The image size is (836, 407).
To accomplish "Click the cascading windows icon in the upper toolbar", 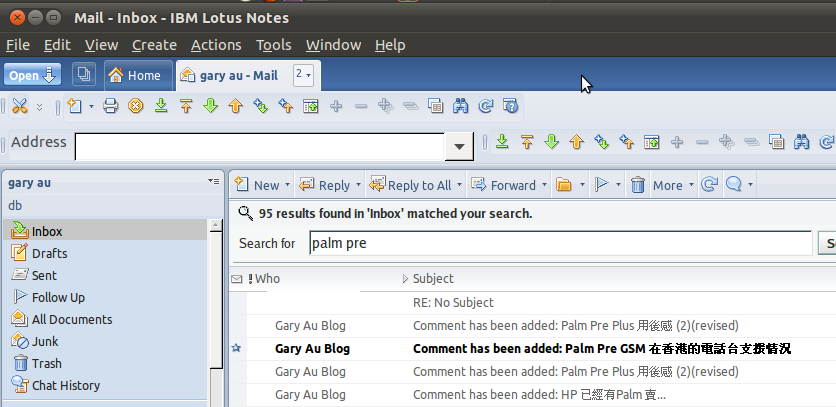I will [436, 106].
